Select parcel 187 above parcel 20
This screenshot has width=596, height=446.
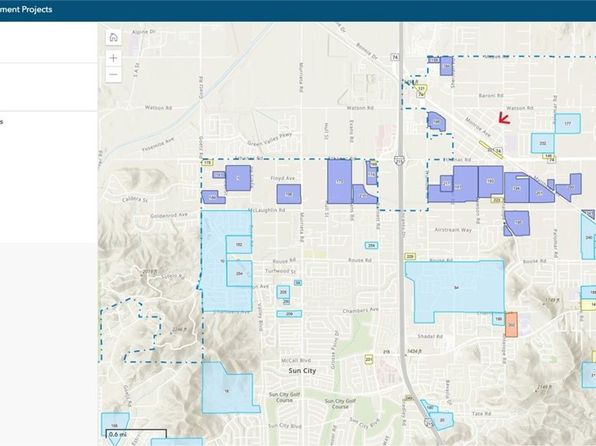[429, 407]
